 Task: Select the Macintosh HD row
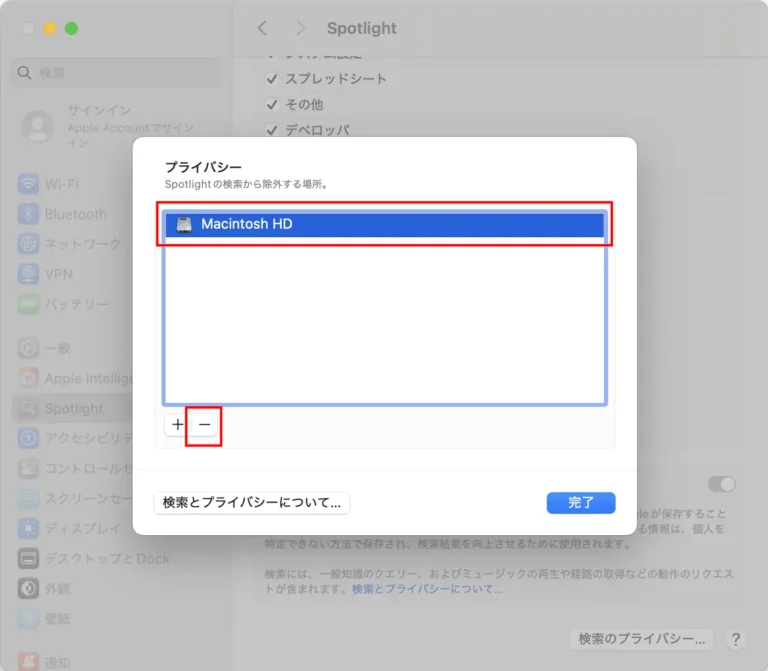coord(384,224)
